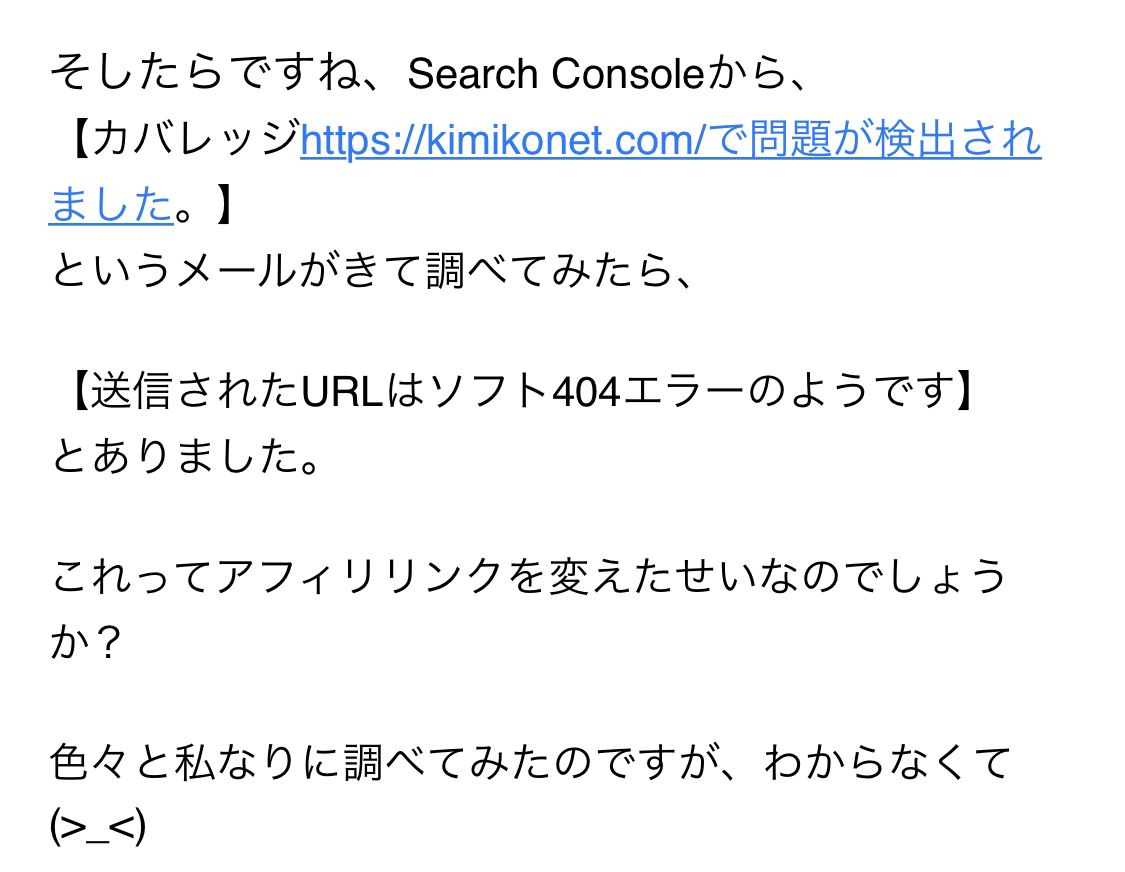Click '送信された' in the bracketed error text
Viewport: 1125px width, 872px height.
pyautogui.click(x=195, y=392)
